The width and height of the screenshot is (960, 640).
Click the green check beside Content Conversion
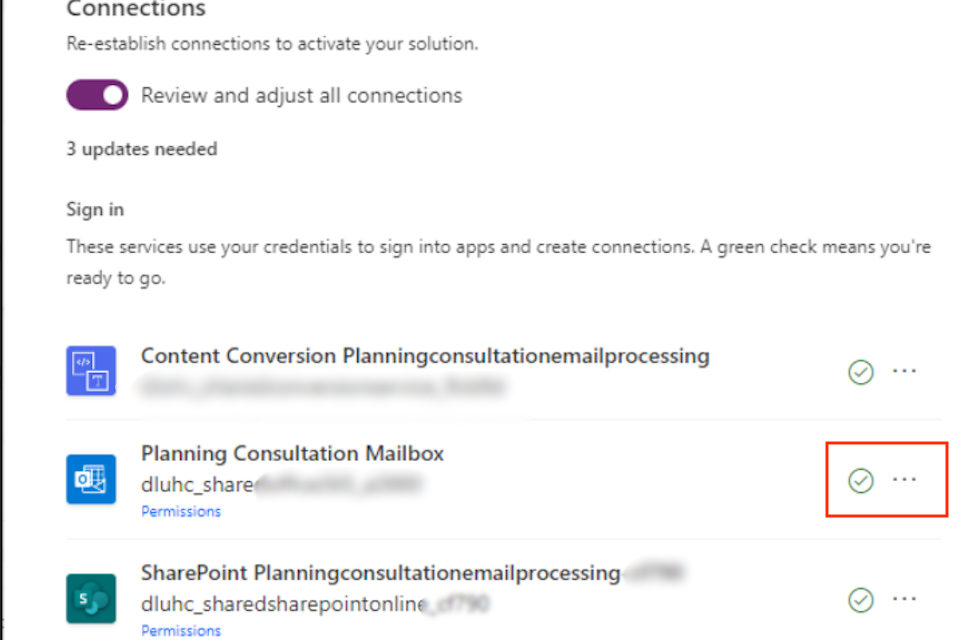coord(860,372)
